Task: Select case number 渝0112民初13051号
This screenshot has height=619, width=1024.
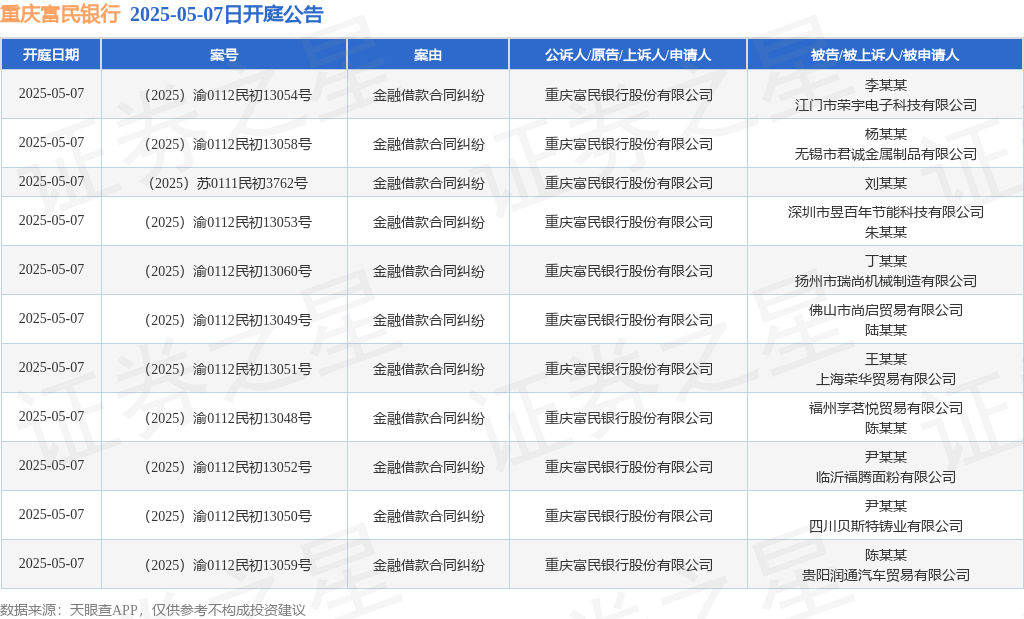Action: [228, 369]
